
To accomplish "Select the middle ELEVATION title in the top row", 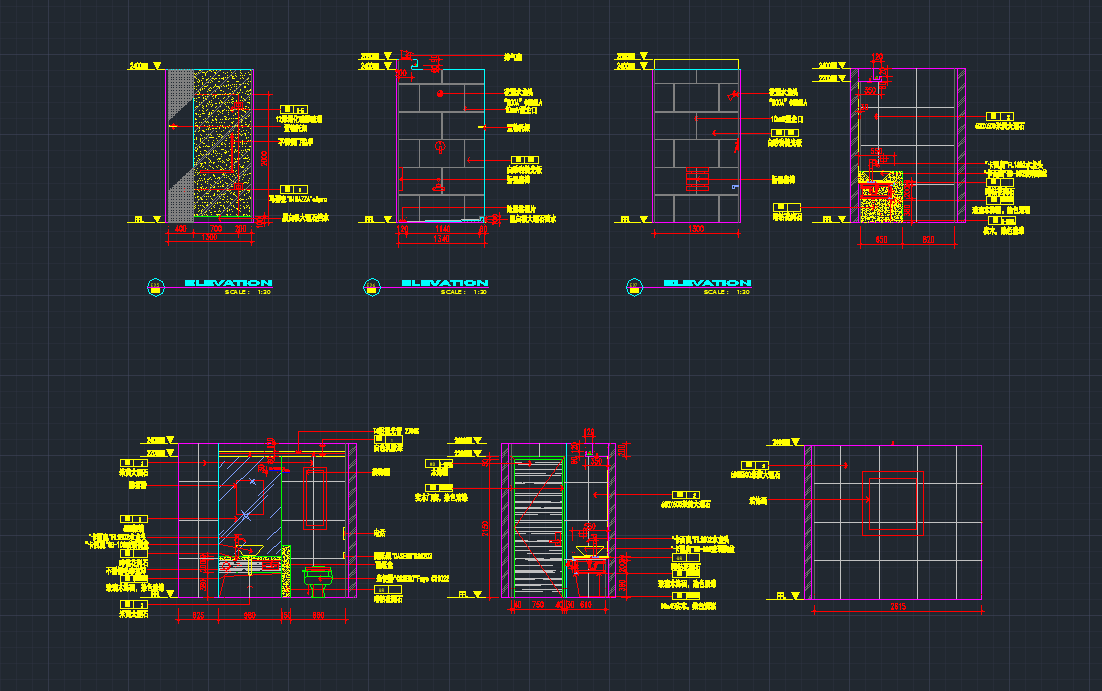I will click(x=444, y=283).
